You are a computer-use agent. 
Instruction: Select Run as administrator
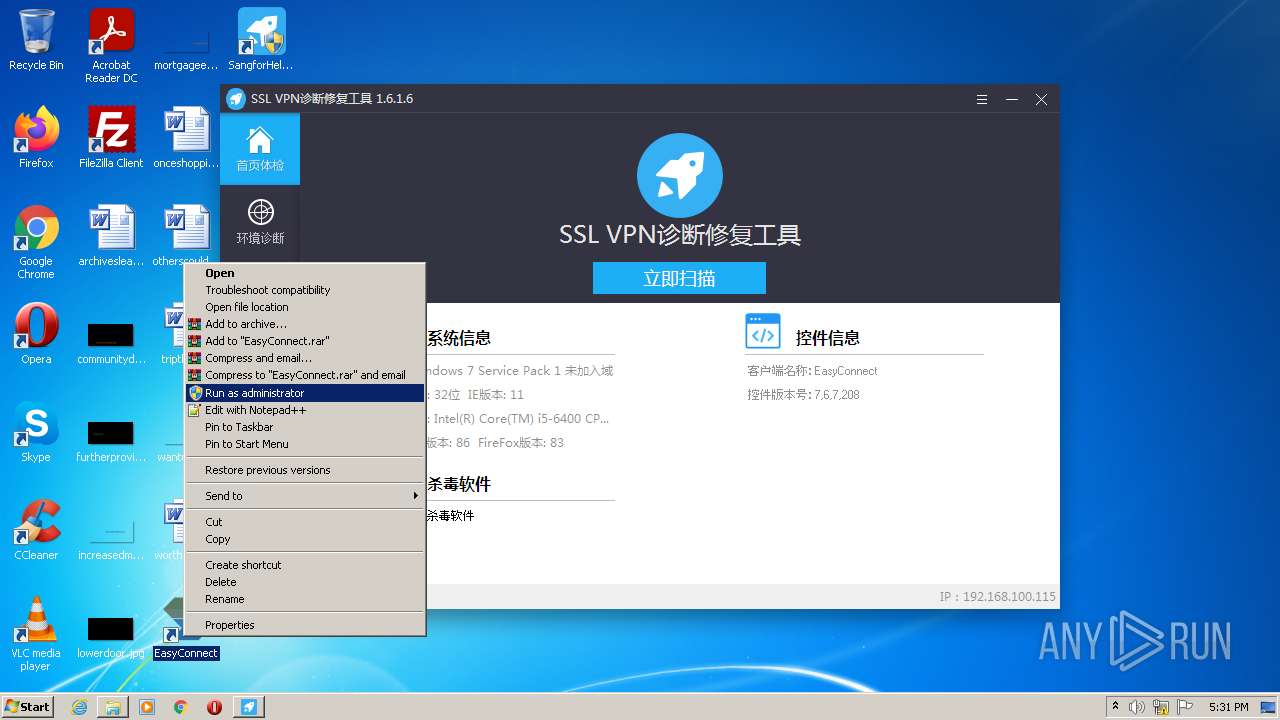tap(305, 393)
